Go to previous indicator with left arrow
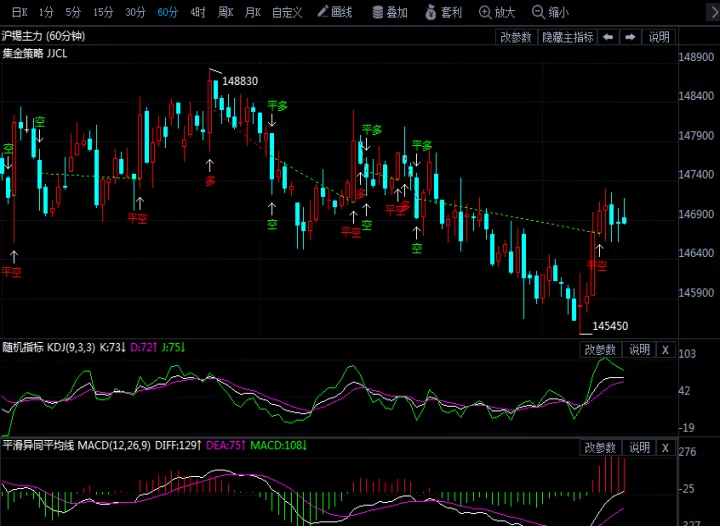 click(608, 37)
